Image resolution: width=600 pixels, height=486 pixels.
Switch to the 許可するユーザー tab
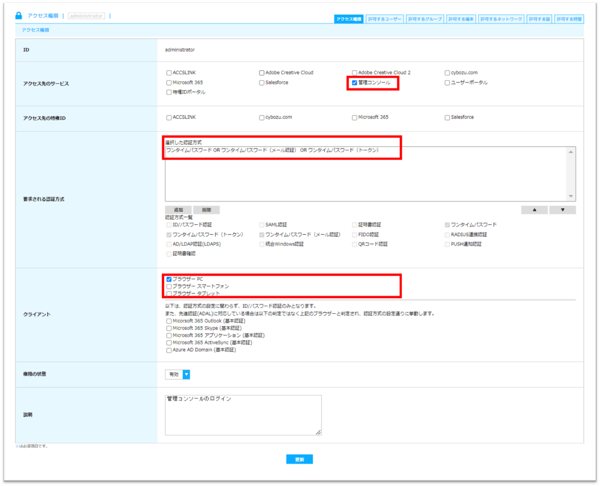[385, 19]
